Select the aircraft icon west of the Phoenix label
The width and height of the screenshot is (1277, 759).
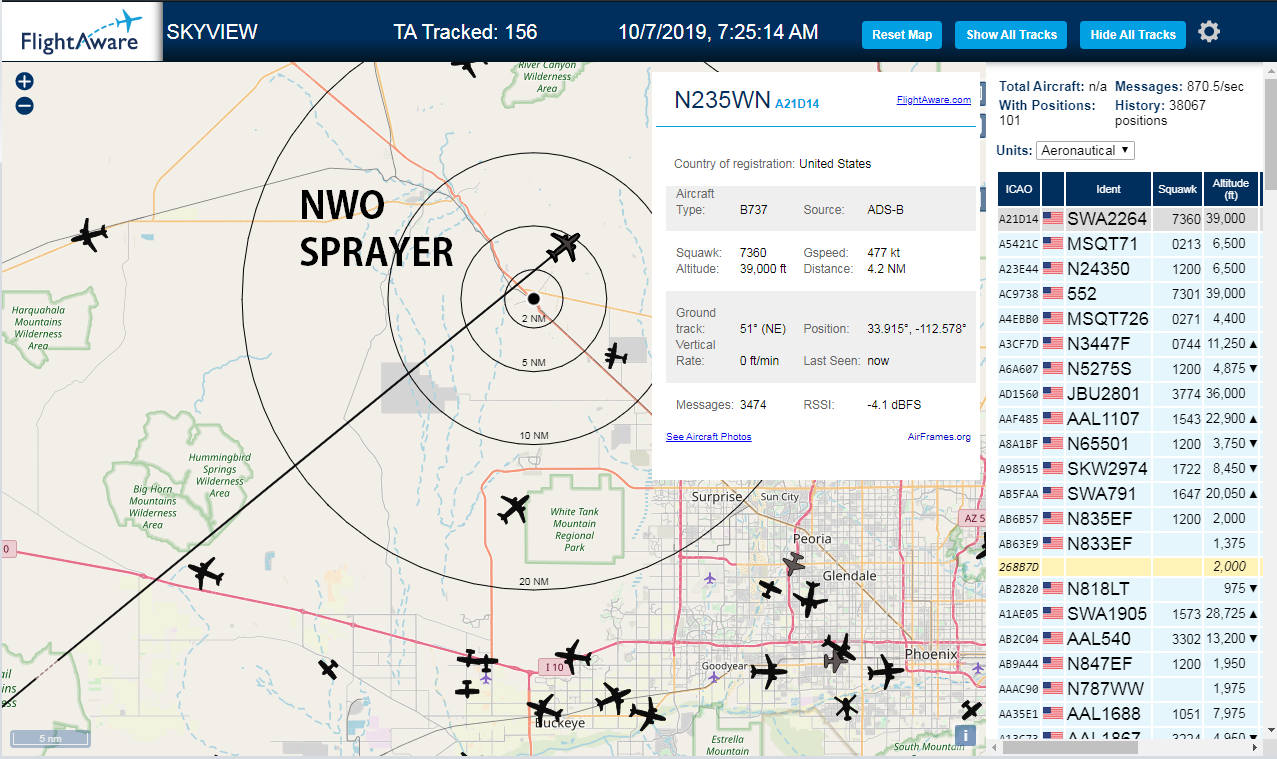pyautogui.click(x=885, y=672)
